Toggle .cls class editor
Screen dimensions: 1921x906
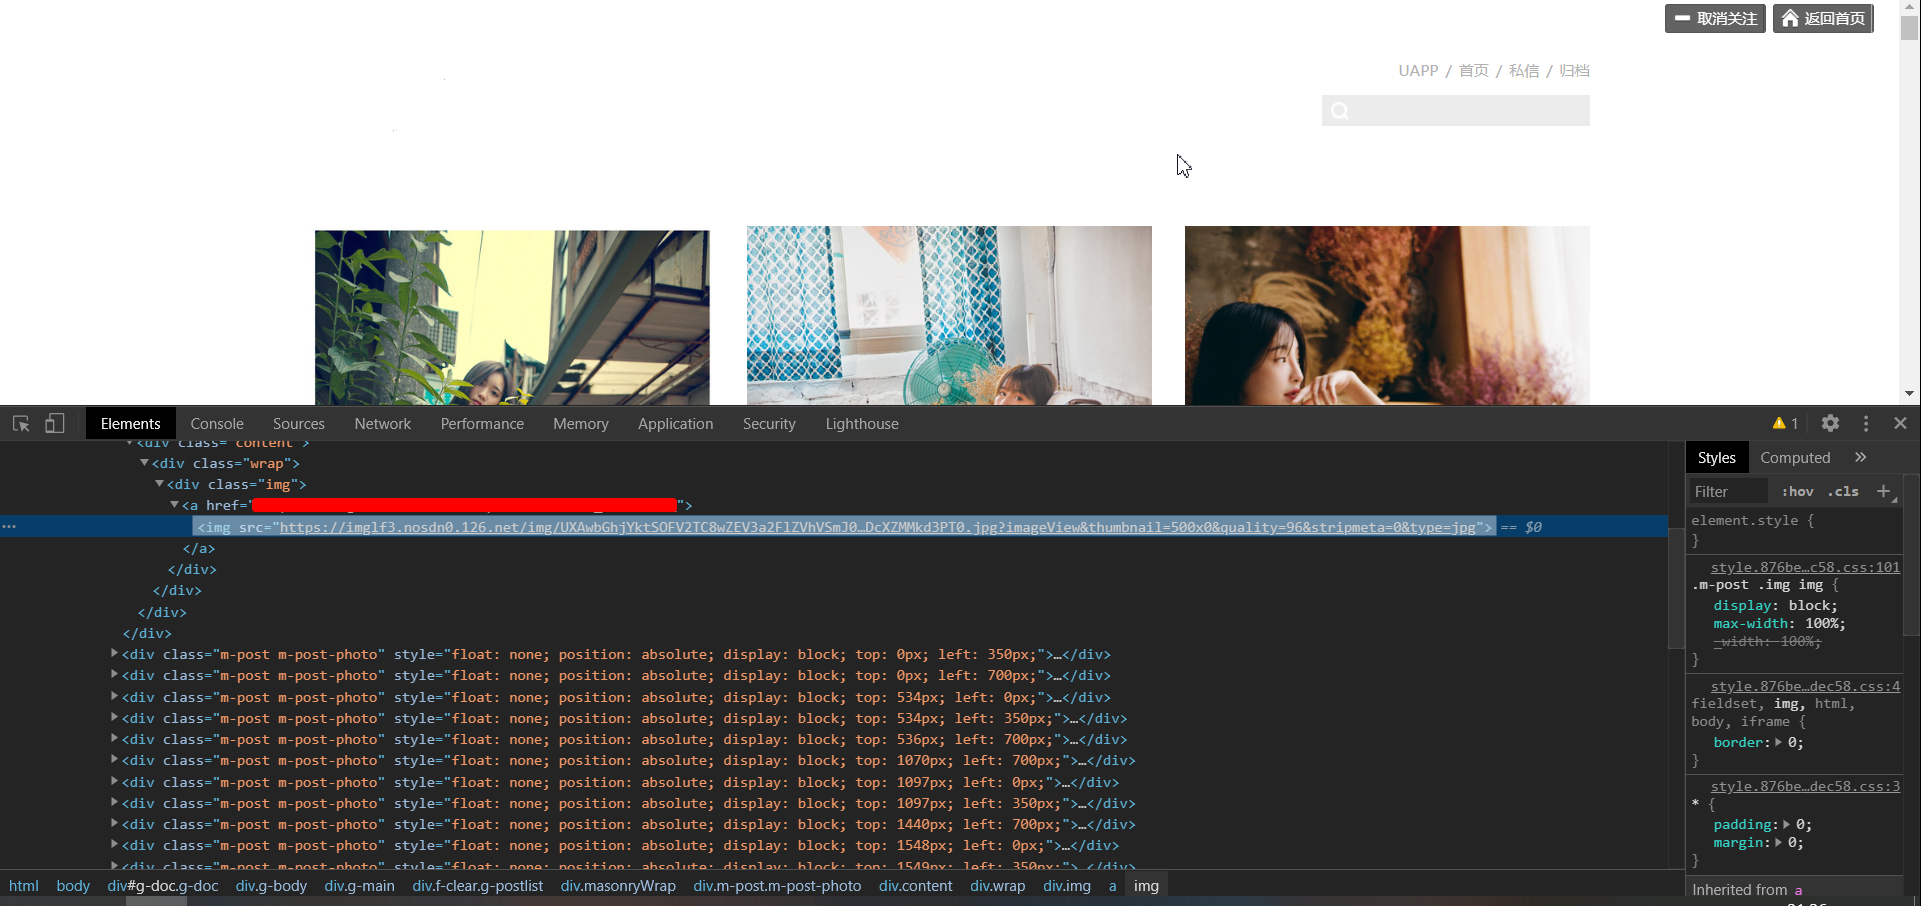click(x=1843, y=491)
